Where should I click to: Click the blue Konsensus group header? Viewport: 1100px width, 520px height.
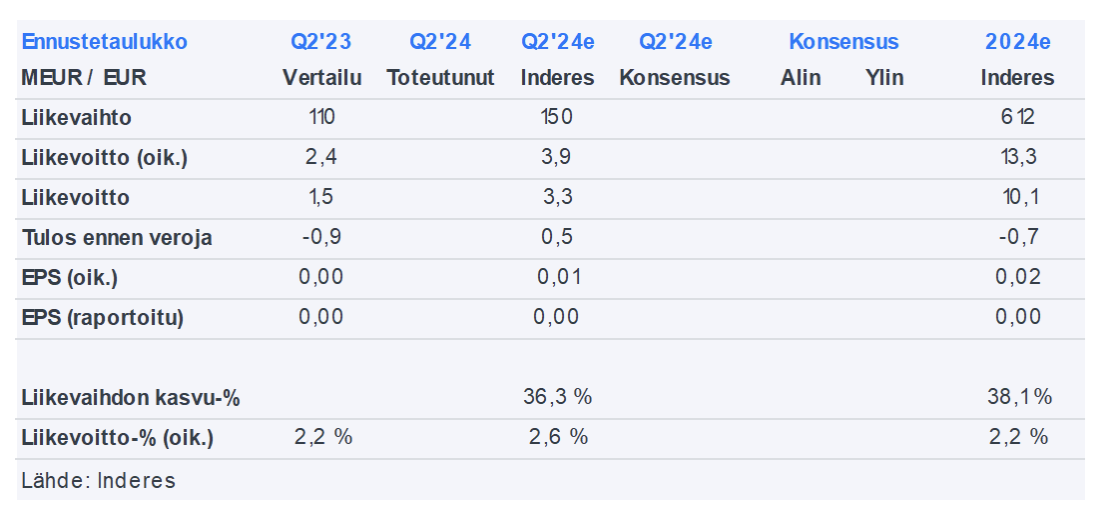tap(843, 42)
